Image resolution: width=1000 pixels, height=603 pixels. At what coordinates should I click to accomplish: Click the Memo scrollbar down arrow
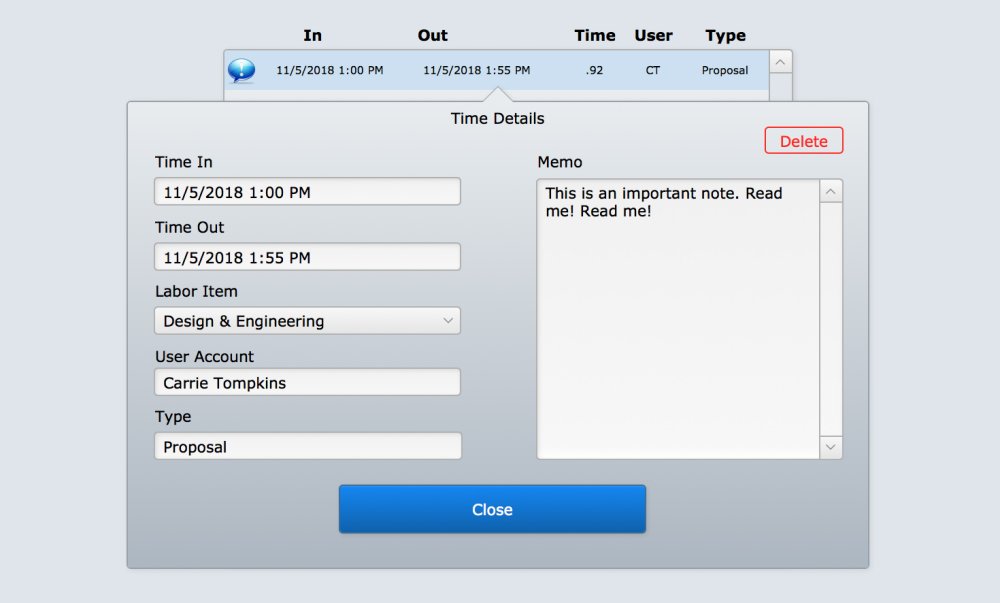[831, 449]
